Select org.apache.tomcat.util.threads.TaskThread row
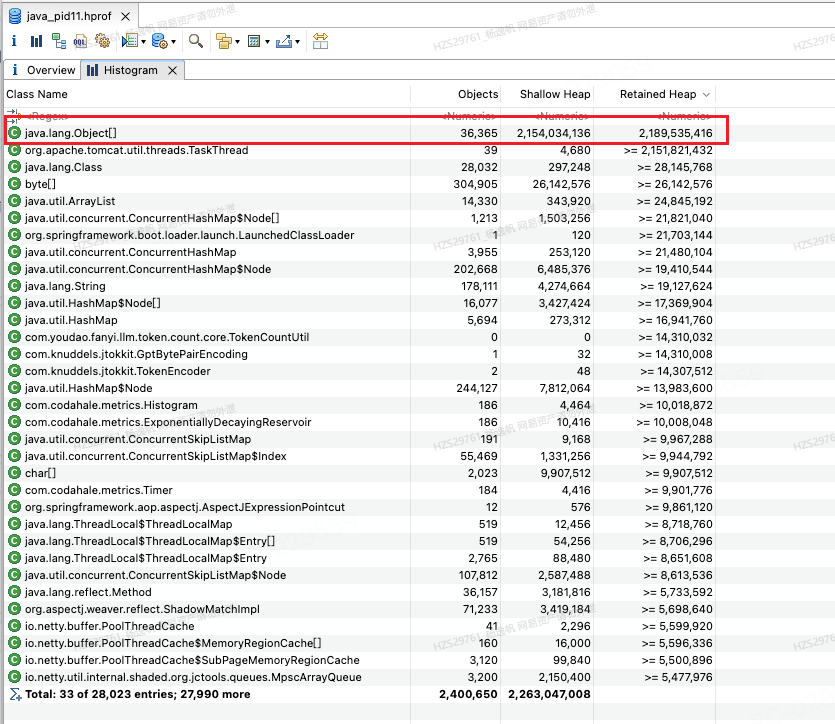Image resolution: width=835 pixels, height=724 pixels. tap(359, 150)
